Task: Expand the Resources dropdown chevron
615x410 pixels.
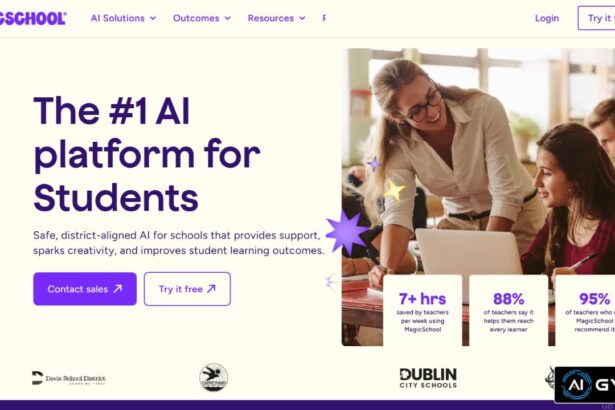Action: click(302, 18)
